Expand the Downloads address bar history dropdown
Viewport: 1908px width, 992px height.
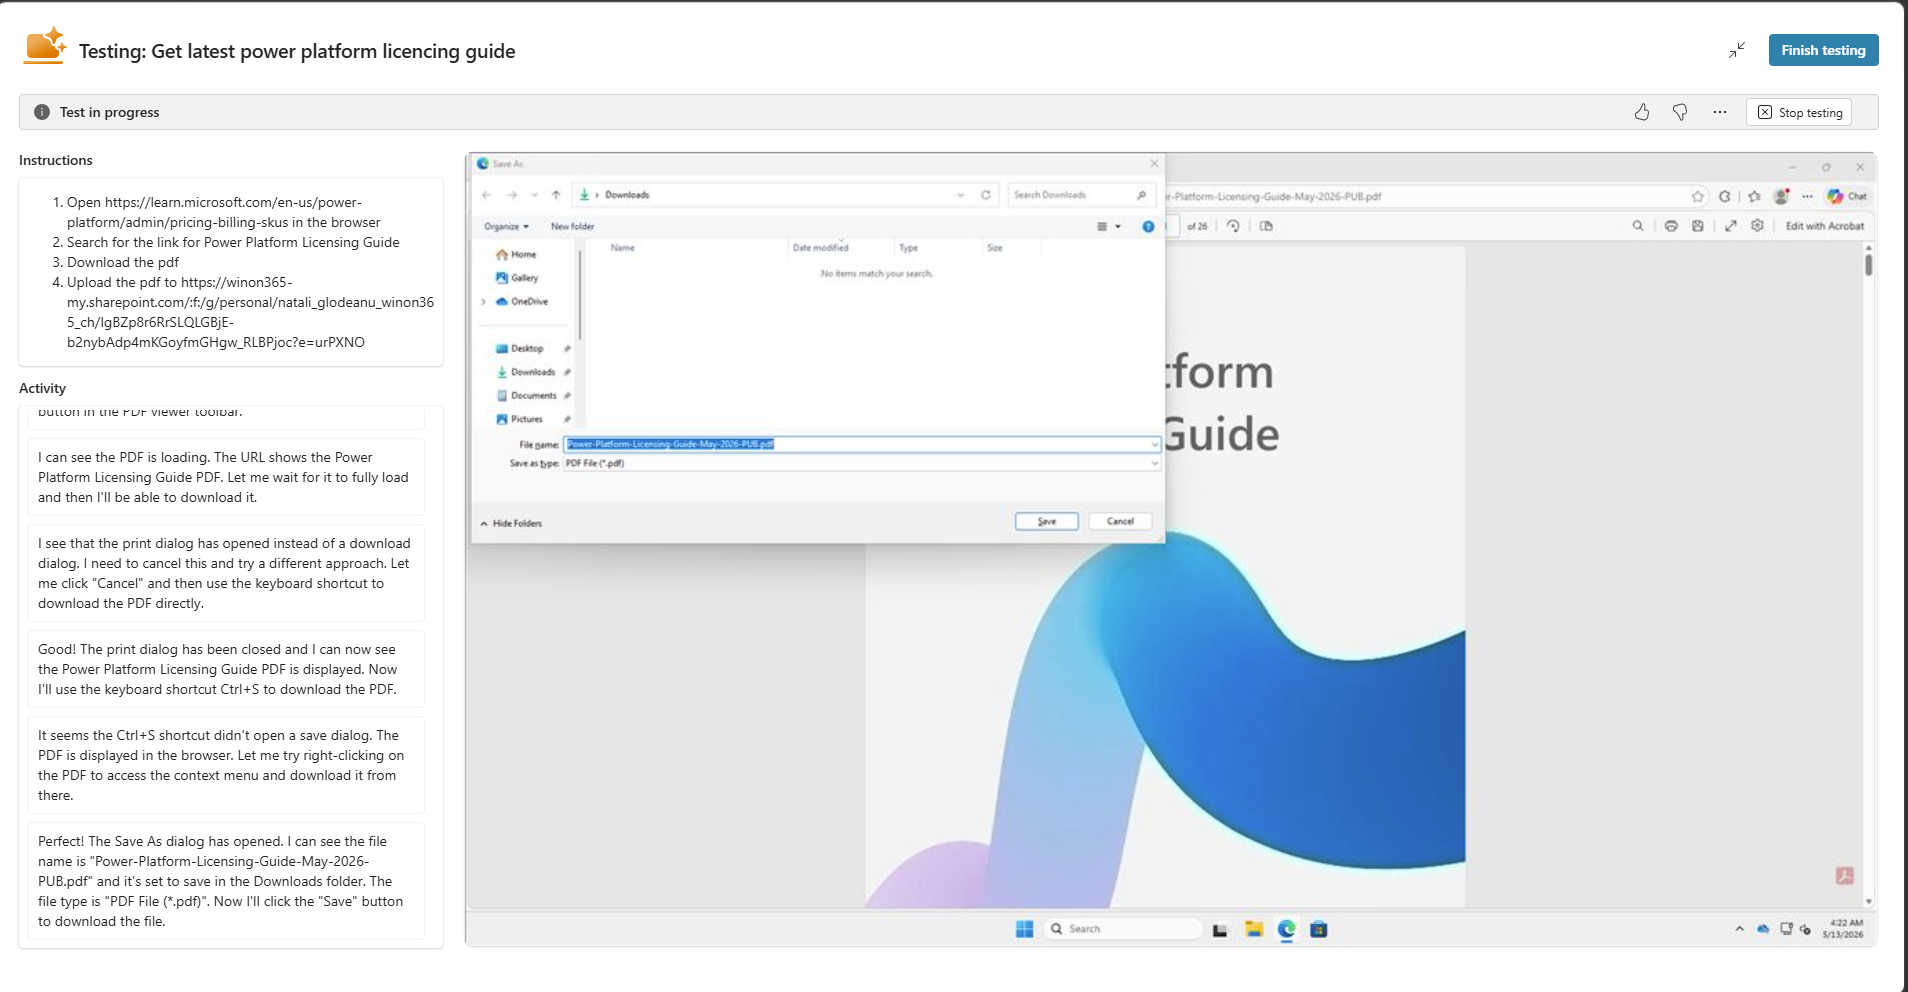click(961, 195)
